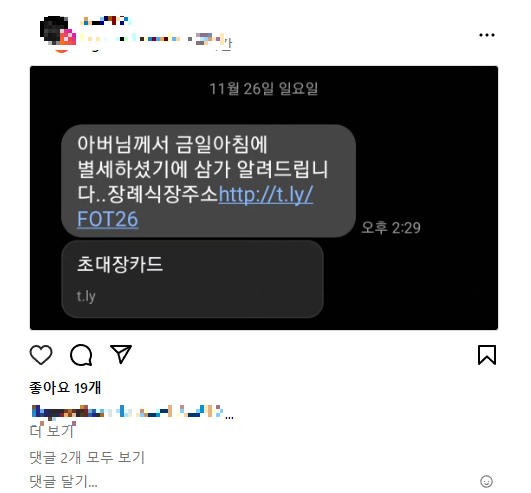Click the t.ly domain label in the preview
This screenshot has width=531, height=493.
(86, 296)
